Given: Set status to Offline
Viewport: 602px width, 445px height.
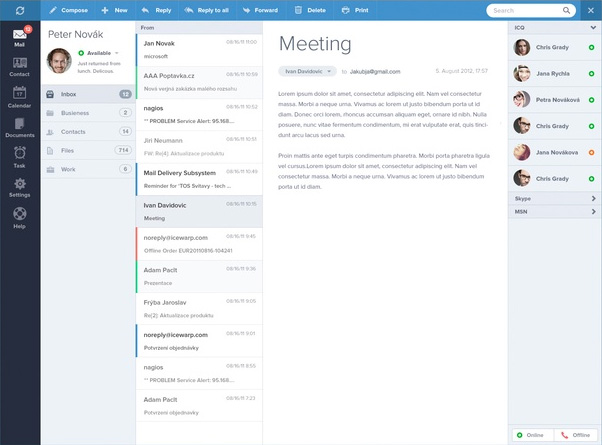Looking at the screenshot, I should 578,435.
